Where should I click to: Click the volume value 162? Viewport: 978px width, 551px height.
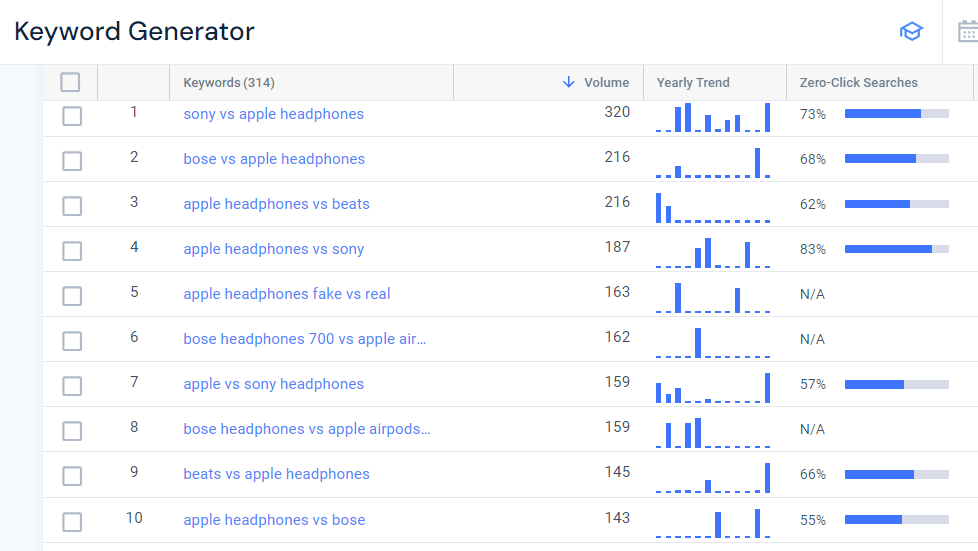[617, 337]
